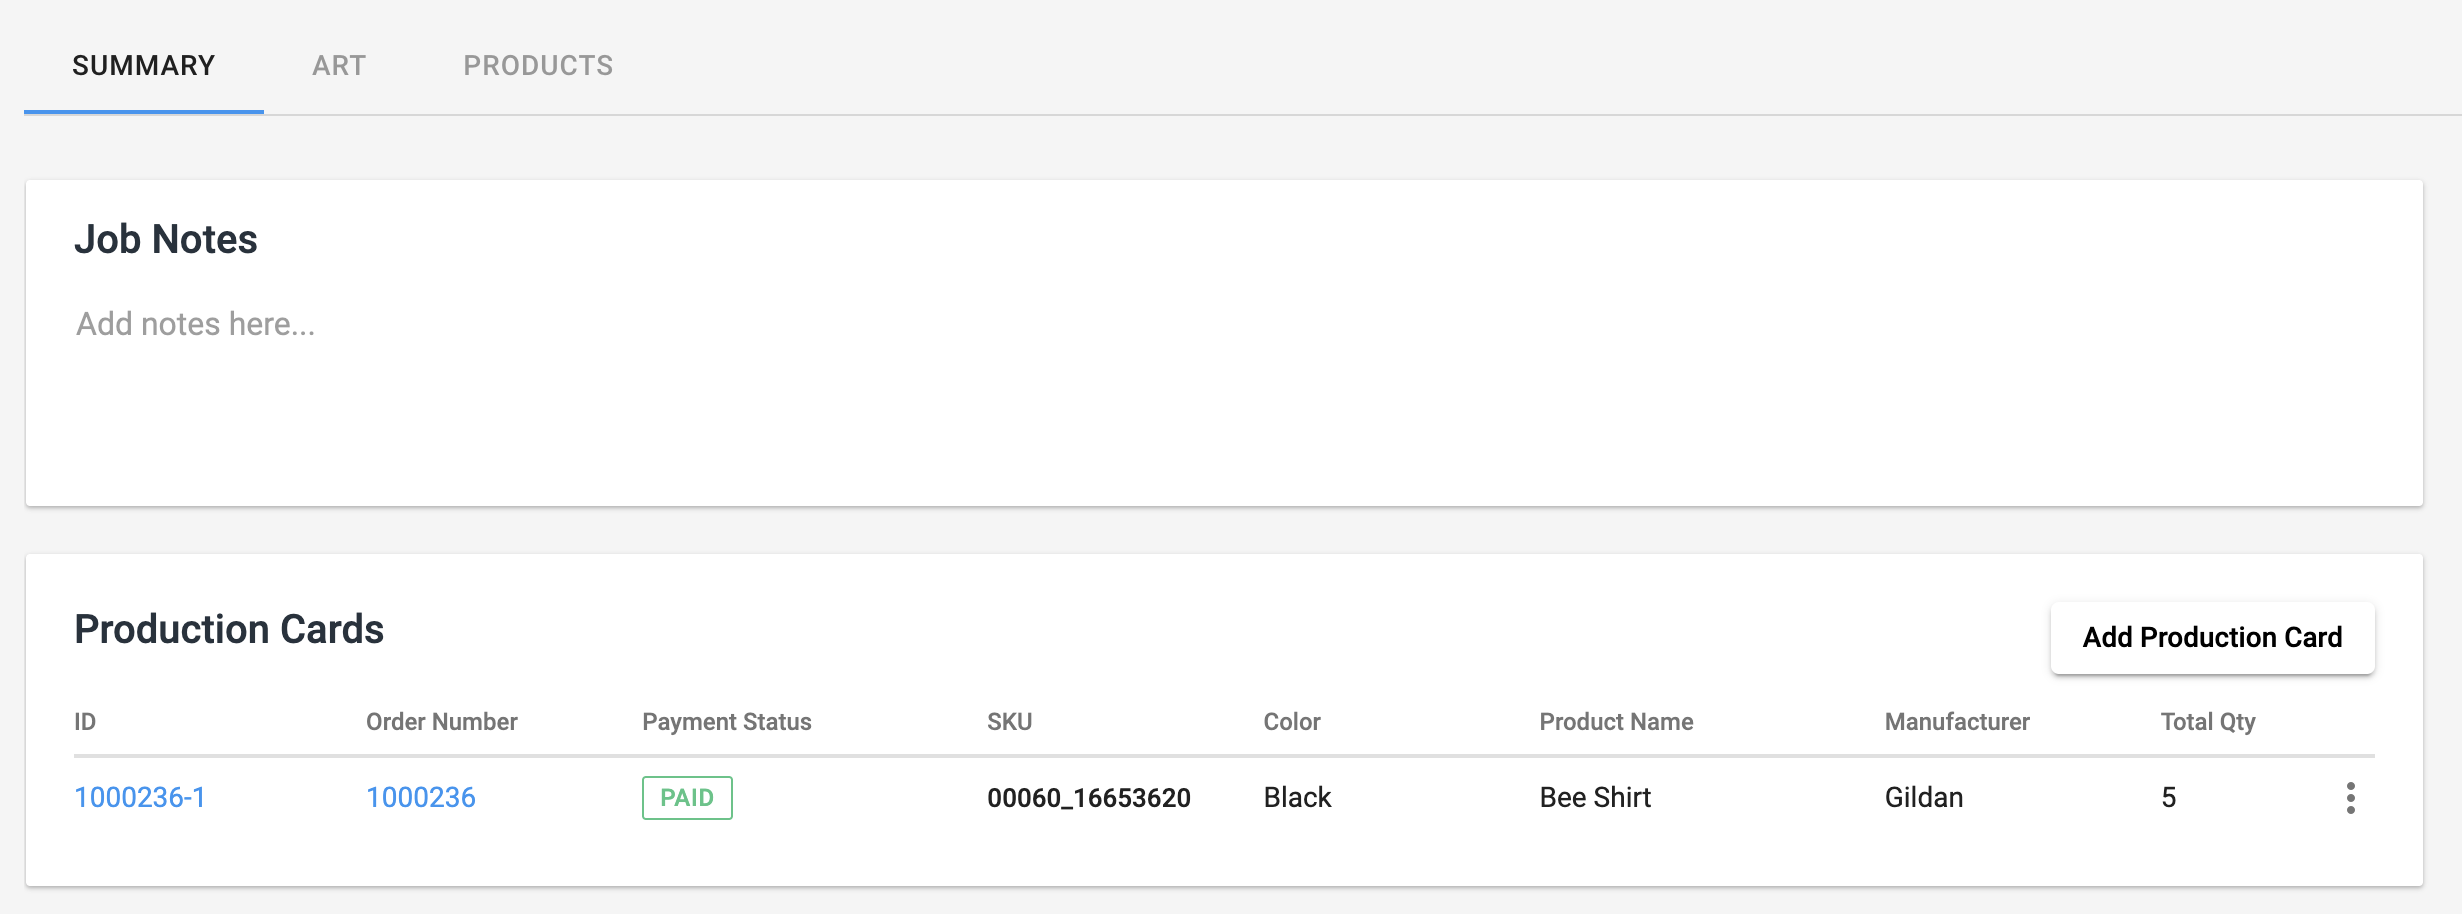2462x914 pixels.
Task: Open production card ID 1000236-1 link
Action: tap(140, 798)
